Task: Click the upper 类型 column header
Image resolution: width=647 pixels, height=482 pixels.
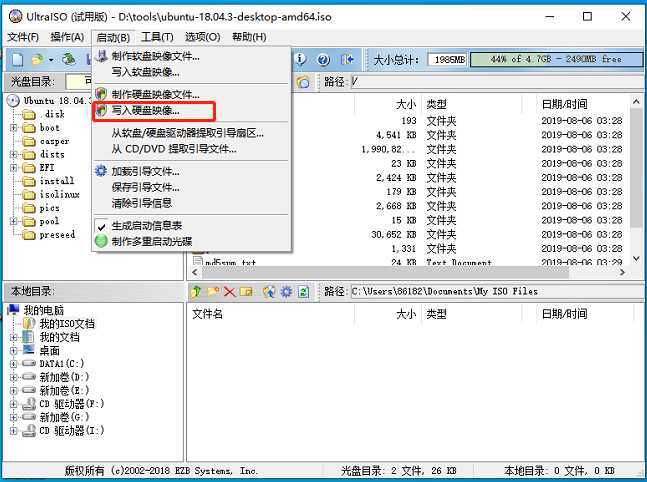Action: [x=437, y=104]
